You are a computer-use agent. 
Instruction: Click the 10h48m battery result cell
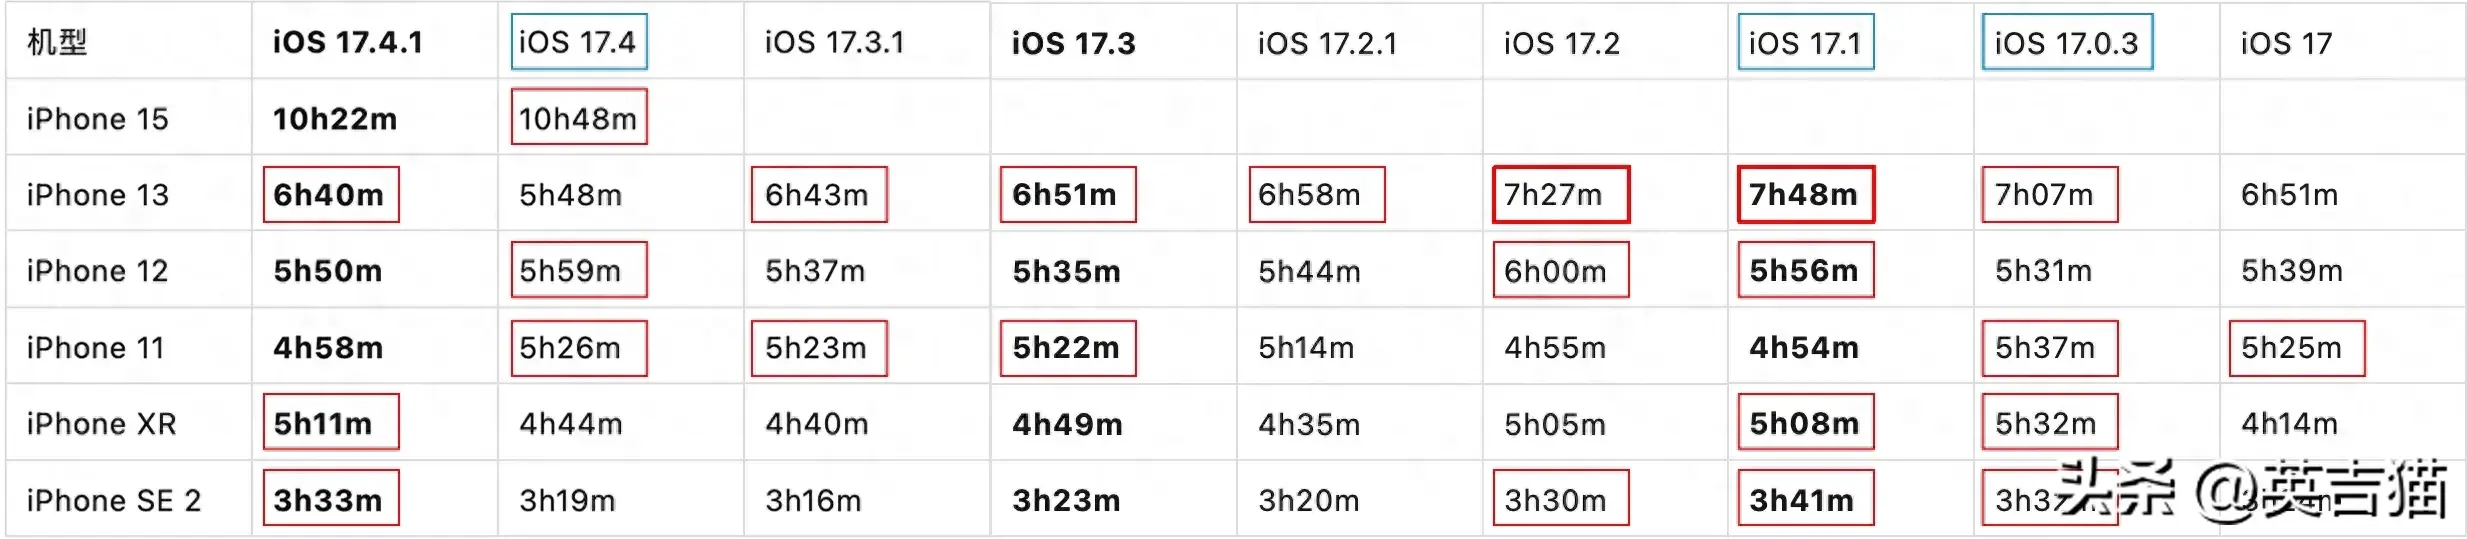pyautogui.click(x=578, y=118)
